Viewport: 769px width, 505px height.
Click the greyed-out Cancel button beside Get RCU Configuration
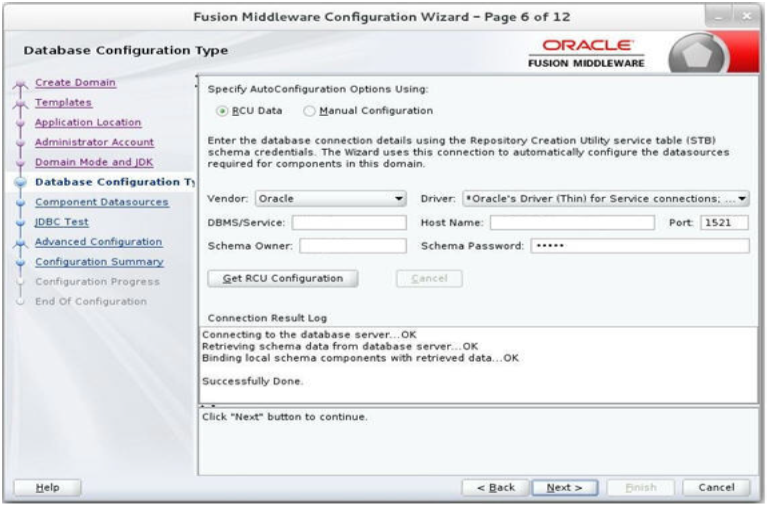429,278
